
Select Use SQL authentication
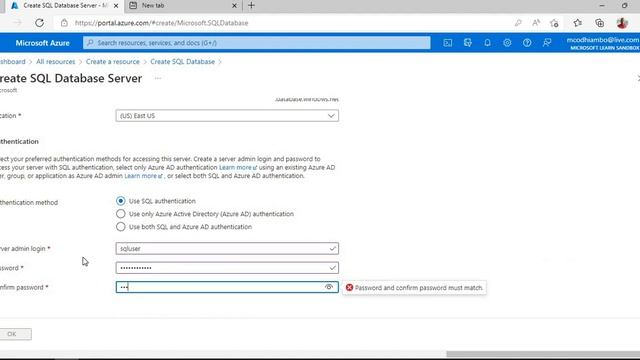pyautogui.click(x=120, y=201)
